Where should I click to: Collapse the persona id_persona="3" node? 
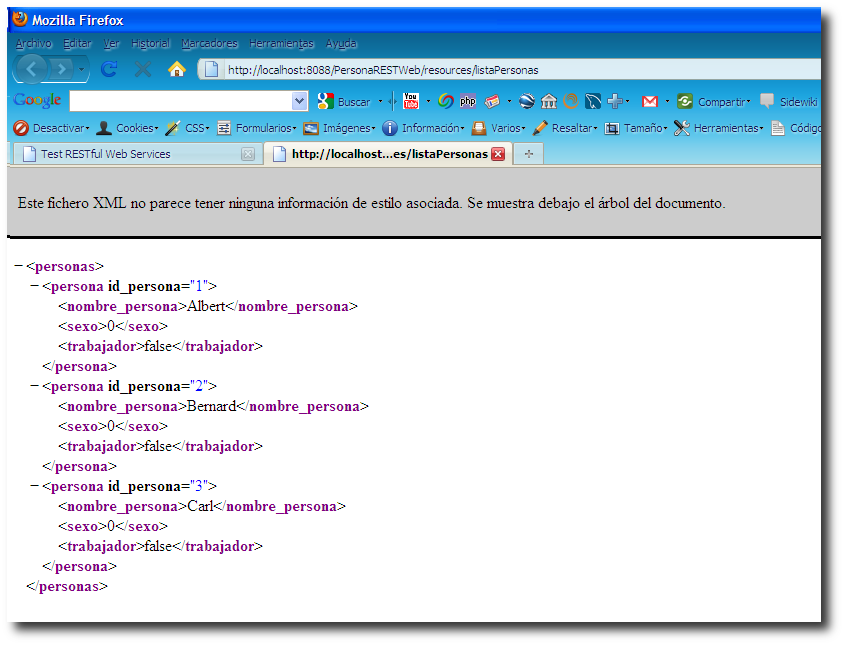(34, 486)
